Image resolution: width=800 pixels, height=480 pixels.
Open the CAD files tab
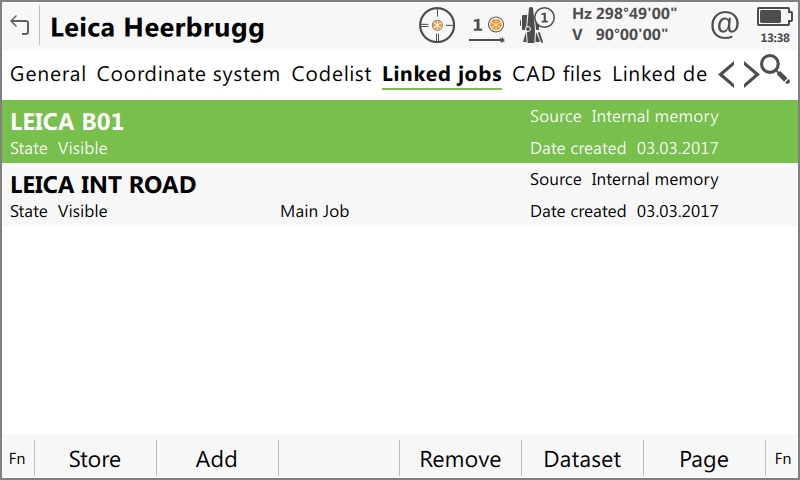[x=556, y=74]
